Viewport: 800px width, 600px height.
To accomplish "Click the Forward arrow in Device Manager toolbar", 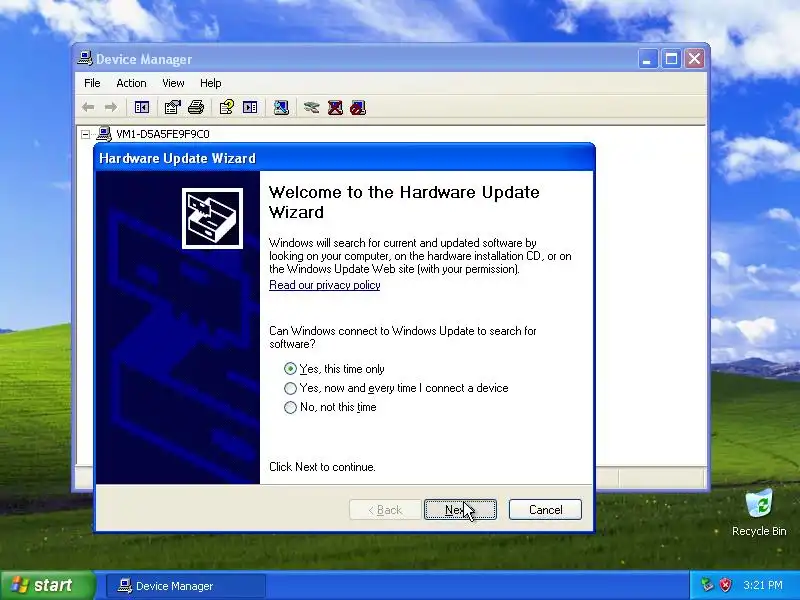I will 111,108.
